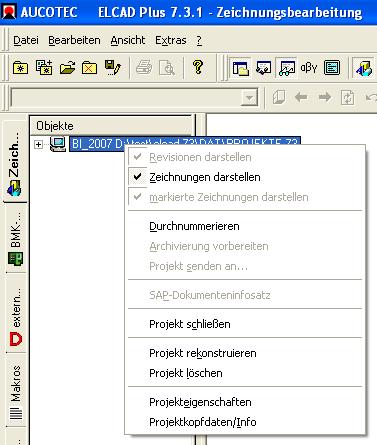
Task: Click the greyed-out printer icon
Action: 144,68
